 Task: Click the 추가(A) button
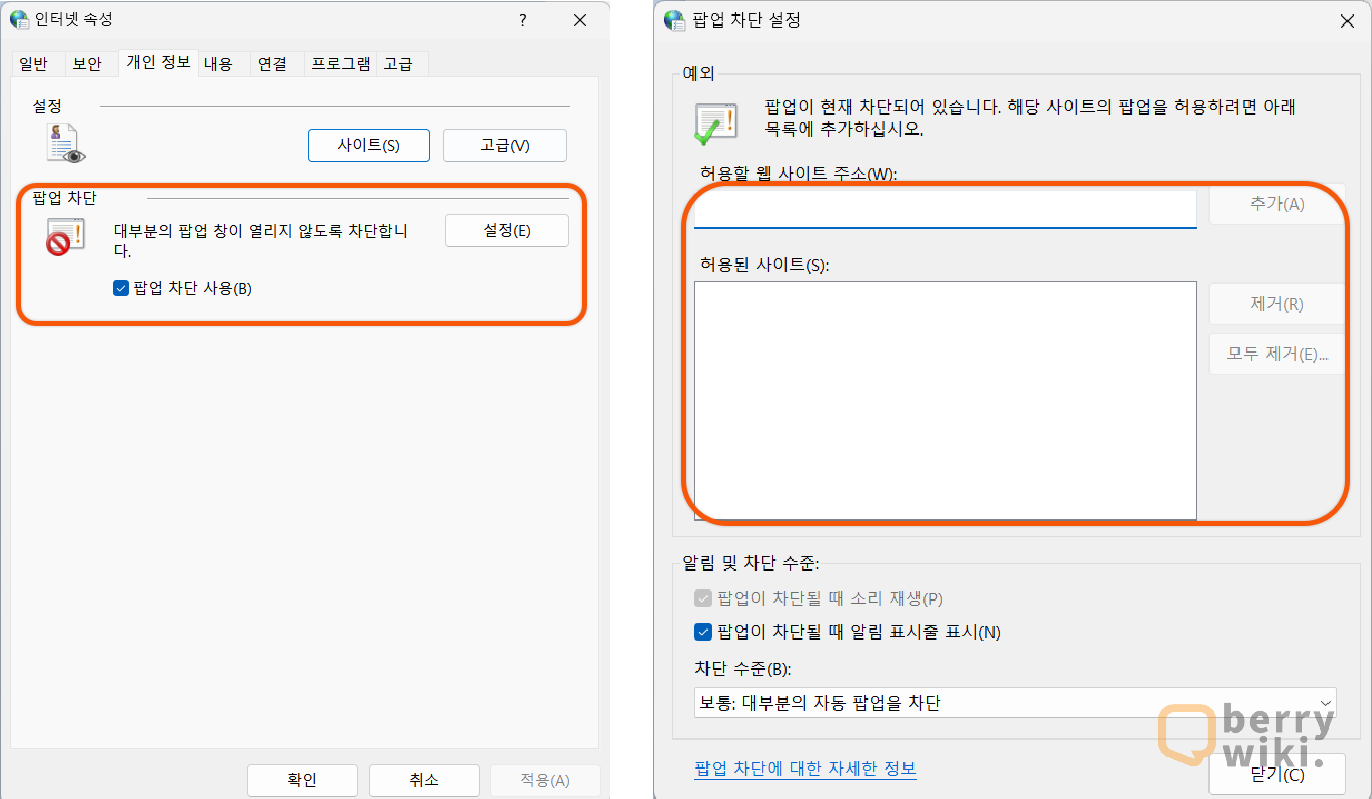point(1276,204)
